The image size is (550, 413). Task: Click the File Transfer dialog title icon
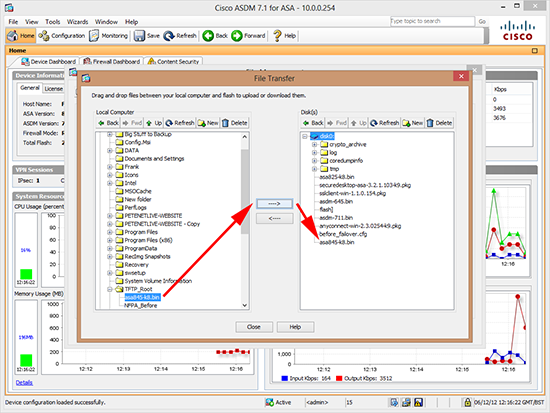coord(86,78)
